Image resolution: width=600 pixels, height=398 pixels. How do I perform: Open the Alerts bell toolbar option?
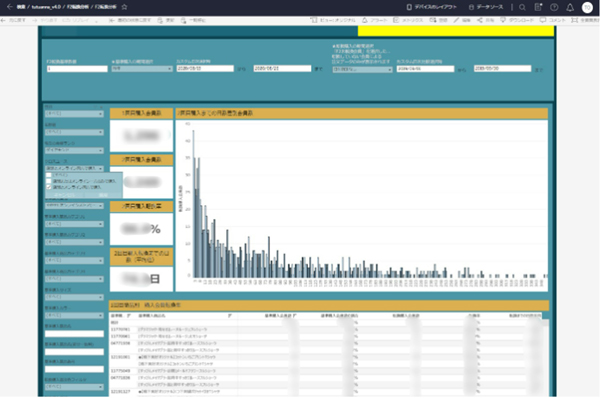[x=375, y=20]
